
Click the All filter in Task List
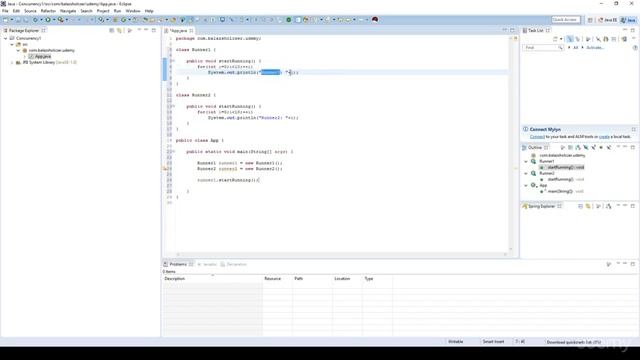click(x=576, y=48)
